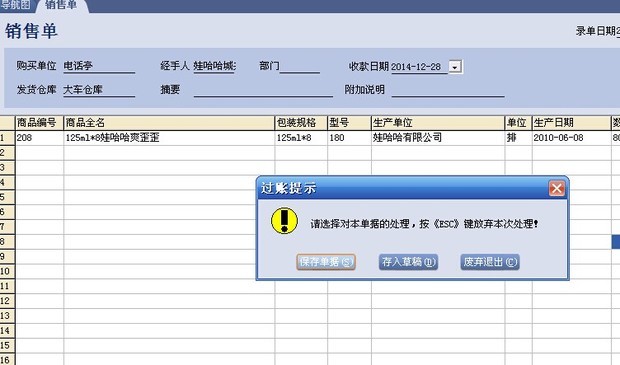This screenshot has width=620, height=365.
Task: Click the 生产单位 column header
Action: click(x=438, y=123)
